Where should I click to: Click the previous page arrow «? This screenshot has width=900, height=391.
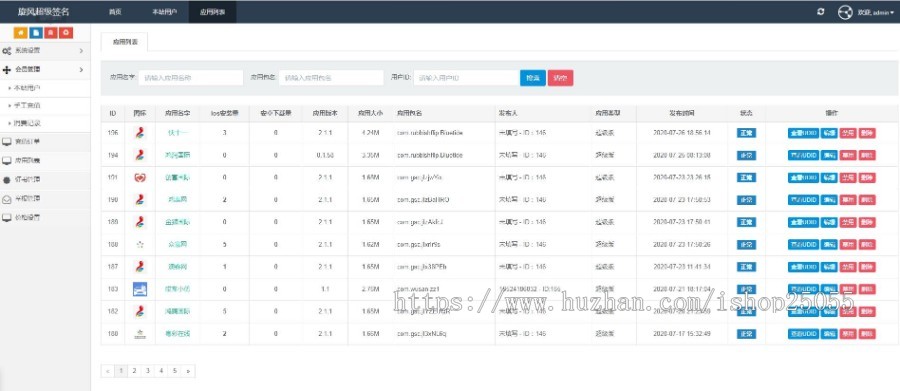click(x=107, y=371)
